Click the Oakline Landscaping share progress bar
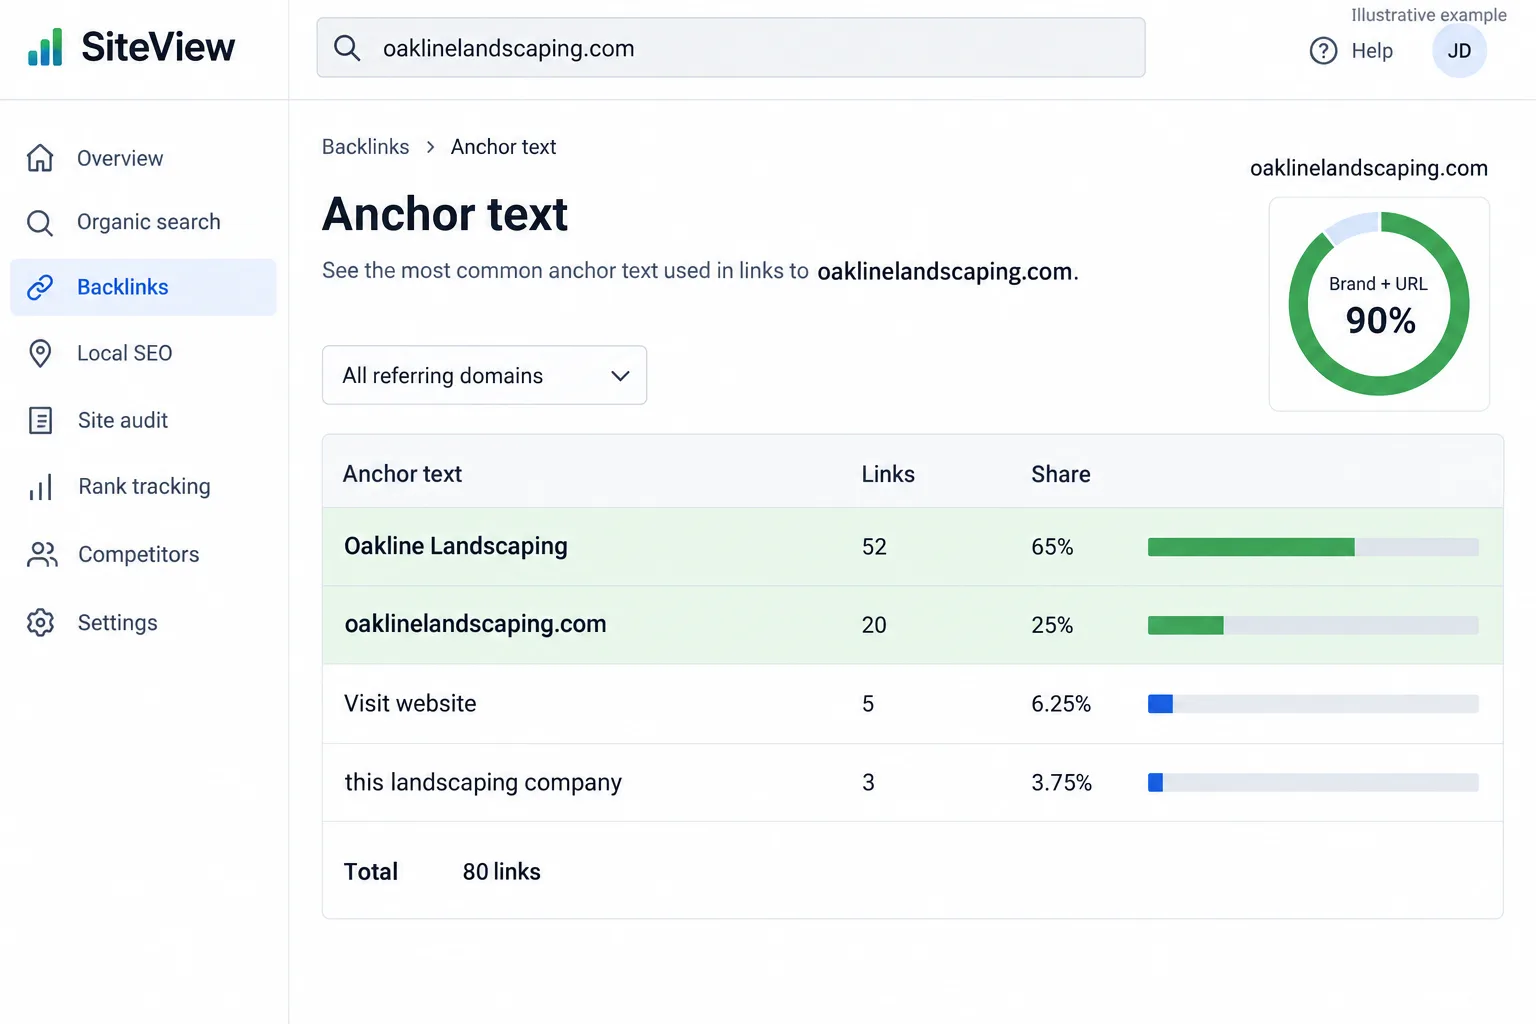This screenshot has width=1536, height=1024. (1313, 547)
